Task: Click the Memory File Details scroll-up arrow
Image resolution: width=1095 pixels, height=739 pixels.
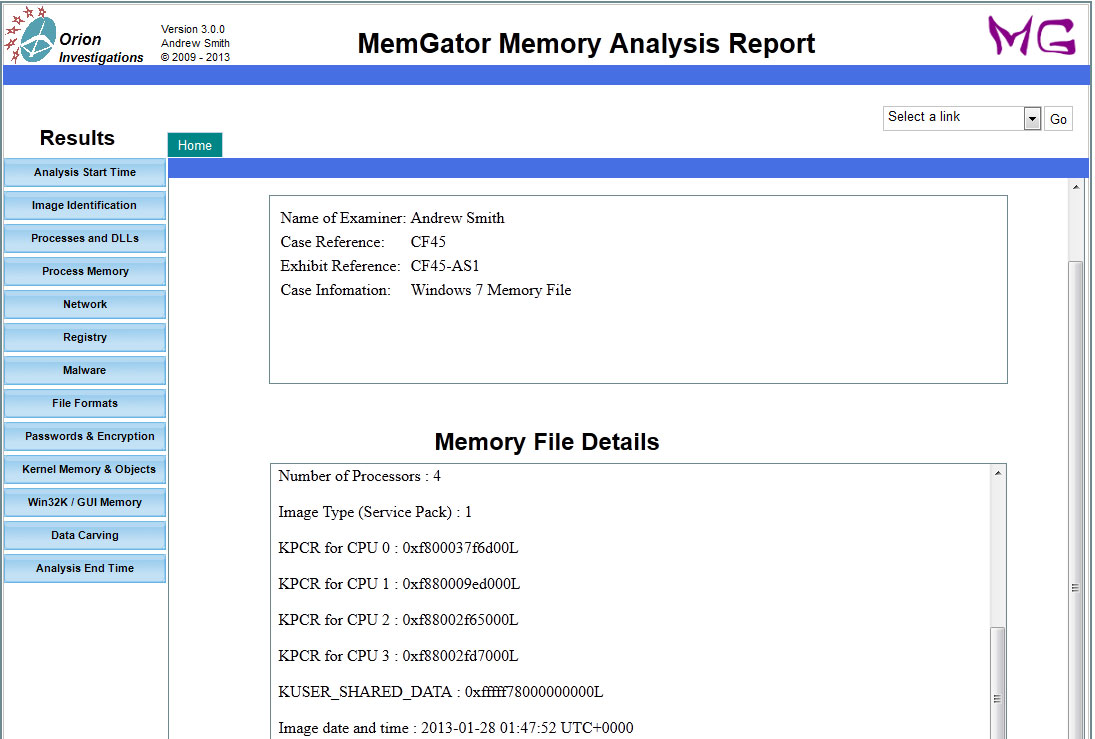Action: pos(998,474)
